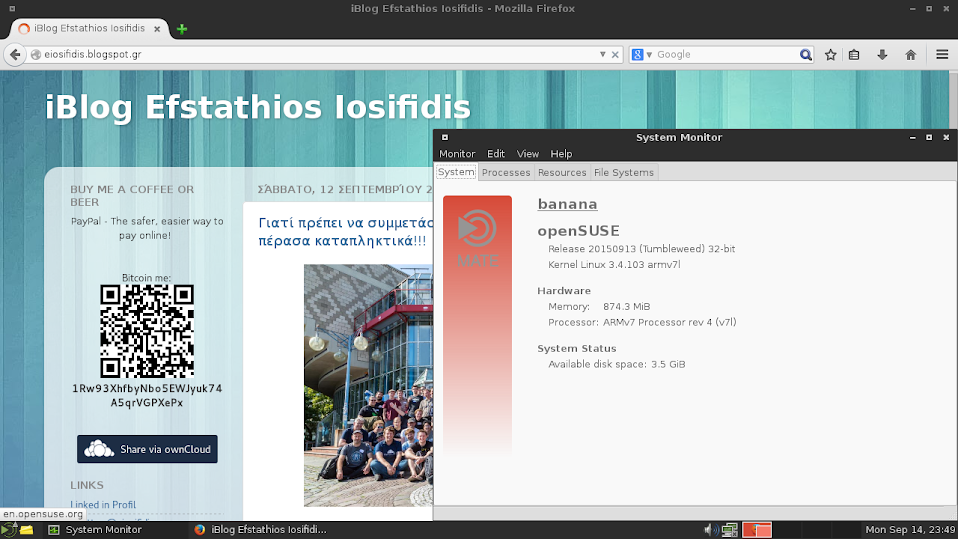
Task: Click the network connection icon in tray
Action: pyautogui.click(x=729, y=530)
